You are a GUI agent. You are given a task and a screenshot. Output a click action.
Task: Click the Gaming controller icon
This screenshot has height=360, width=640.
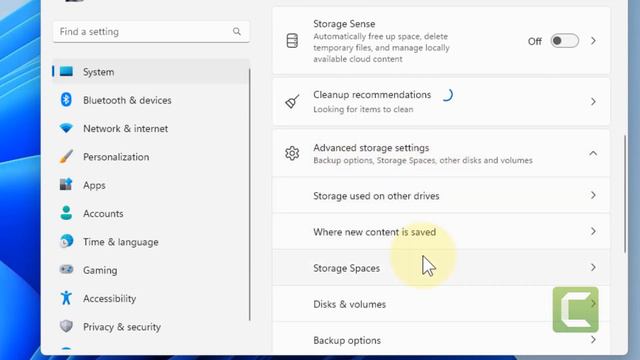click(66, 269)
